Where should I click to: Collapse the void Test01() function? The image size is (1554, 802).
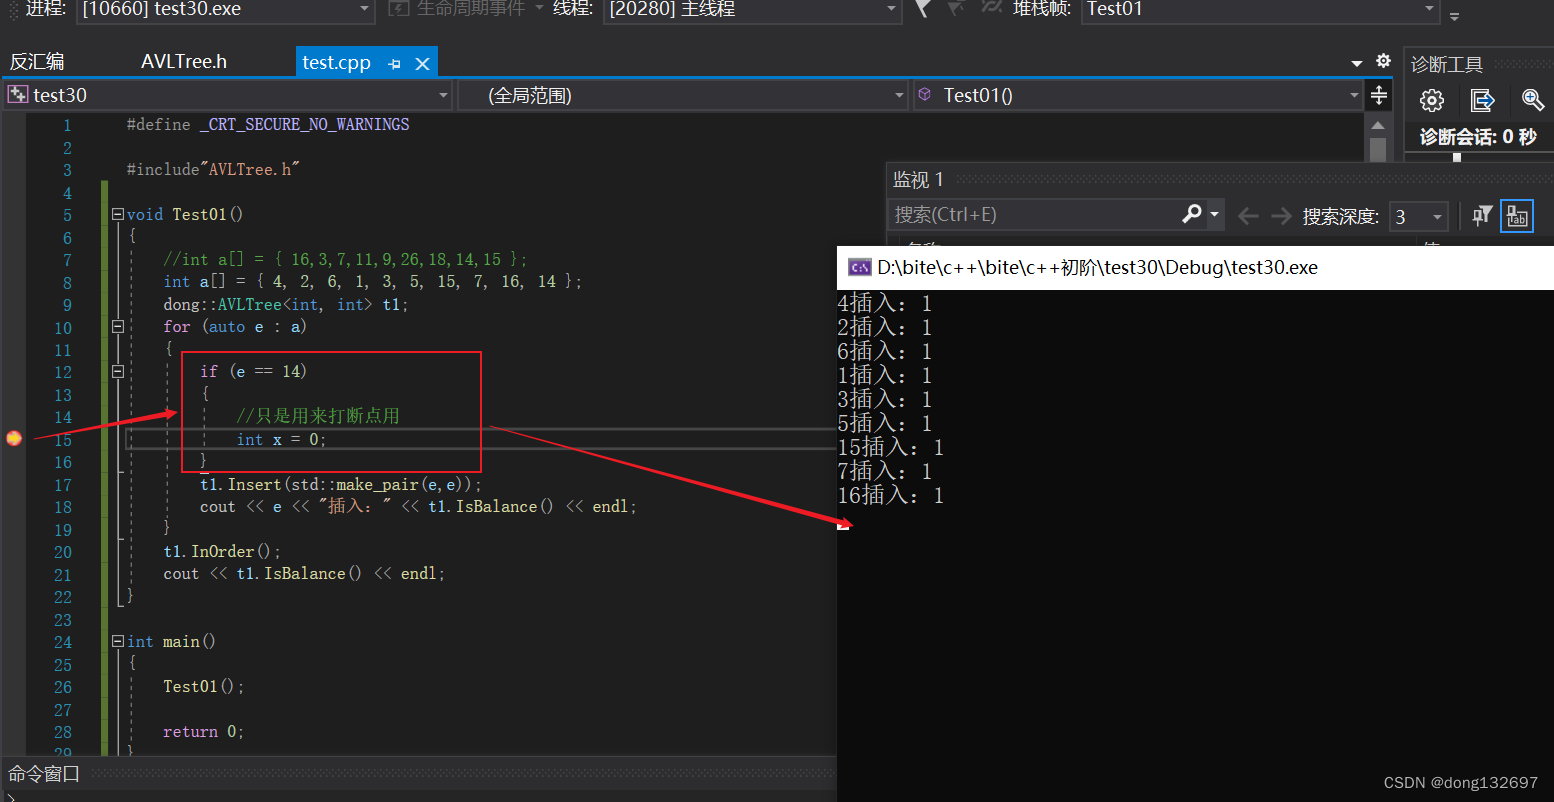(x=118, y=214)
